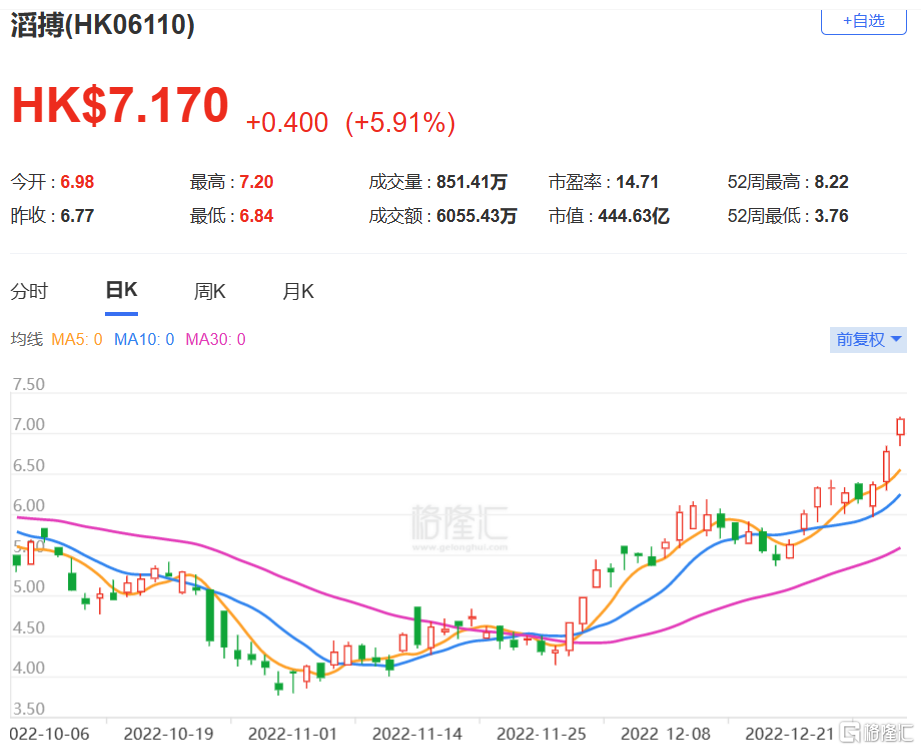
Task: Open the 周K weekly chart tab
Action: pyautogui.click(x=210, y=291)
